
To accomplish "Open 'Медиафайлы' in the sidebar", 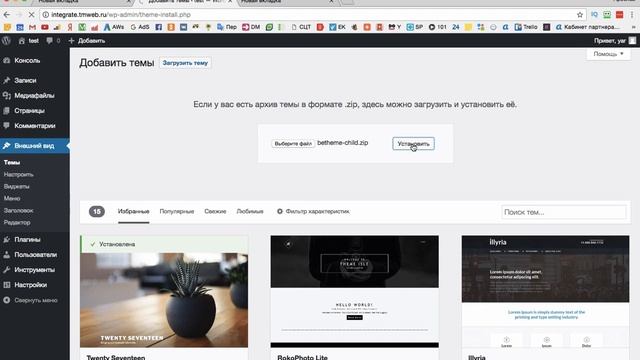I will (35, 96).
